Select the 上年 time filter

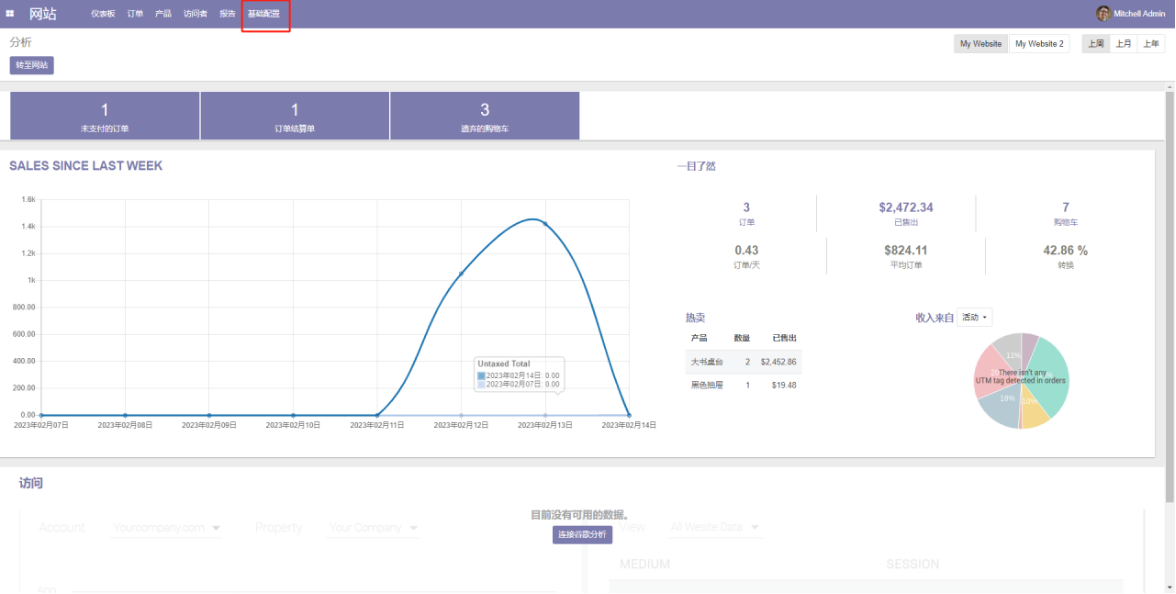point(1153,44)
